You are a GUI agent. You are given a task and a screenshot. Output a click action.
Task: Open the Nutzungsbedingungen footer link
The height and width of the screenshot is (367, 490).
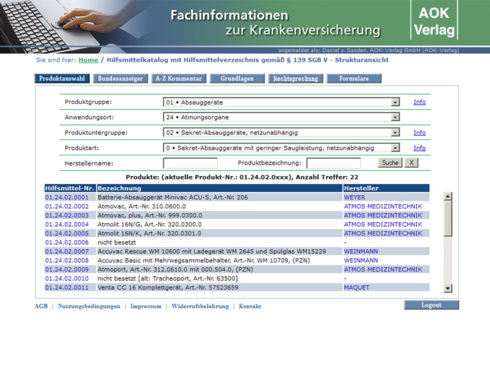(89, 306)
